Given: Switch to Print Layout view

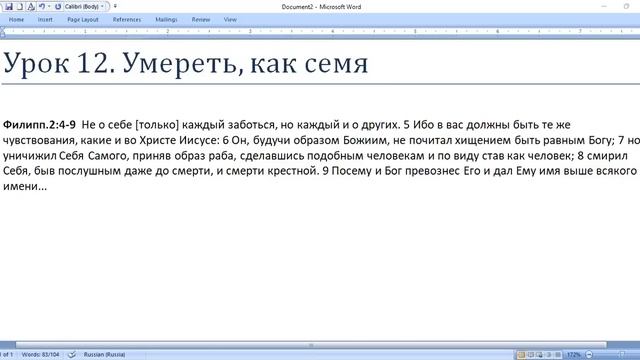Looking at the screenshot, I should point(521,355).
